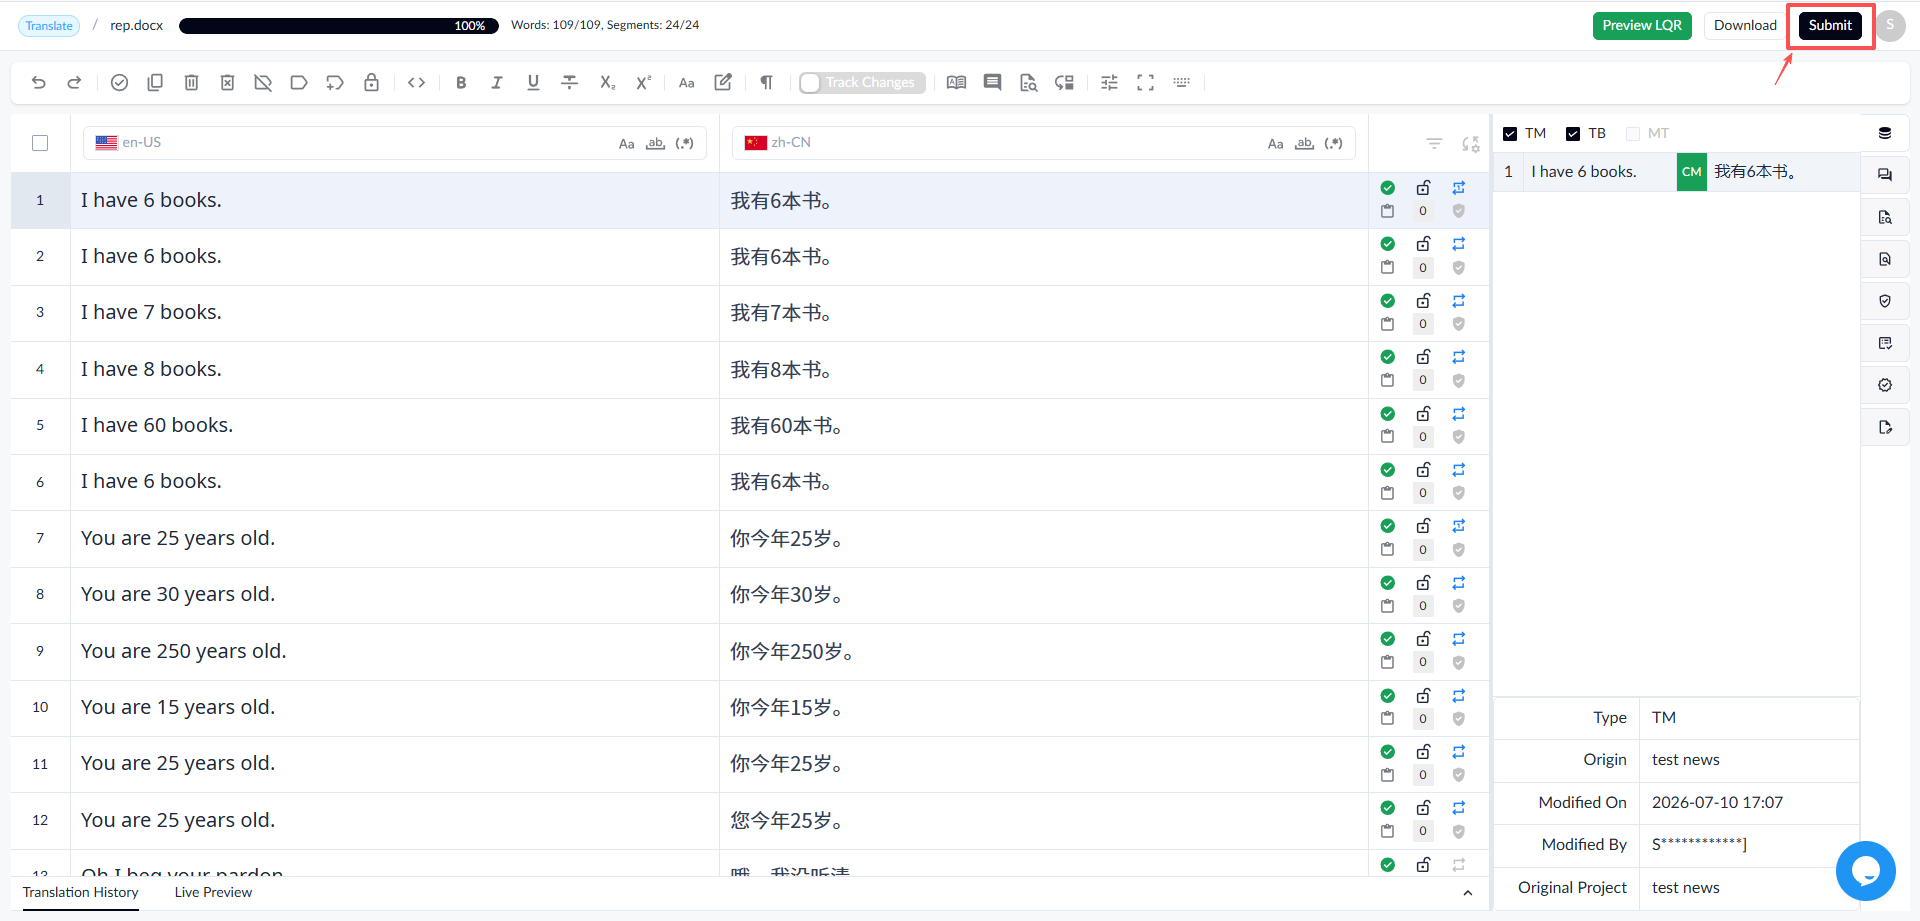Screen dimensions: 1920x921
Task: Toggle the Track Changes switch
Action: (x=862, y=83)
